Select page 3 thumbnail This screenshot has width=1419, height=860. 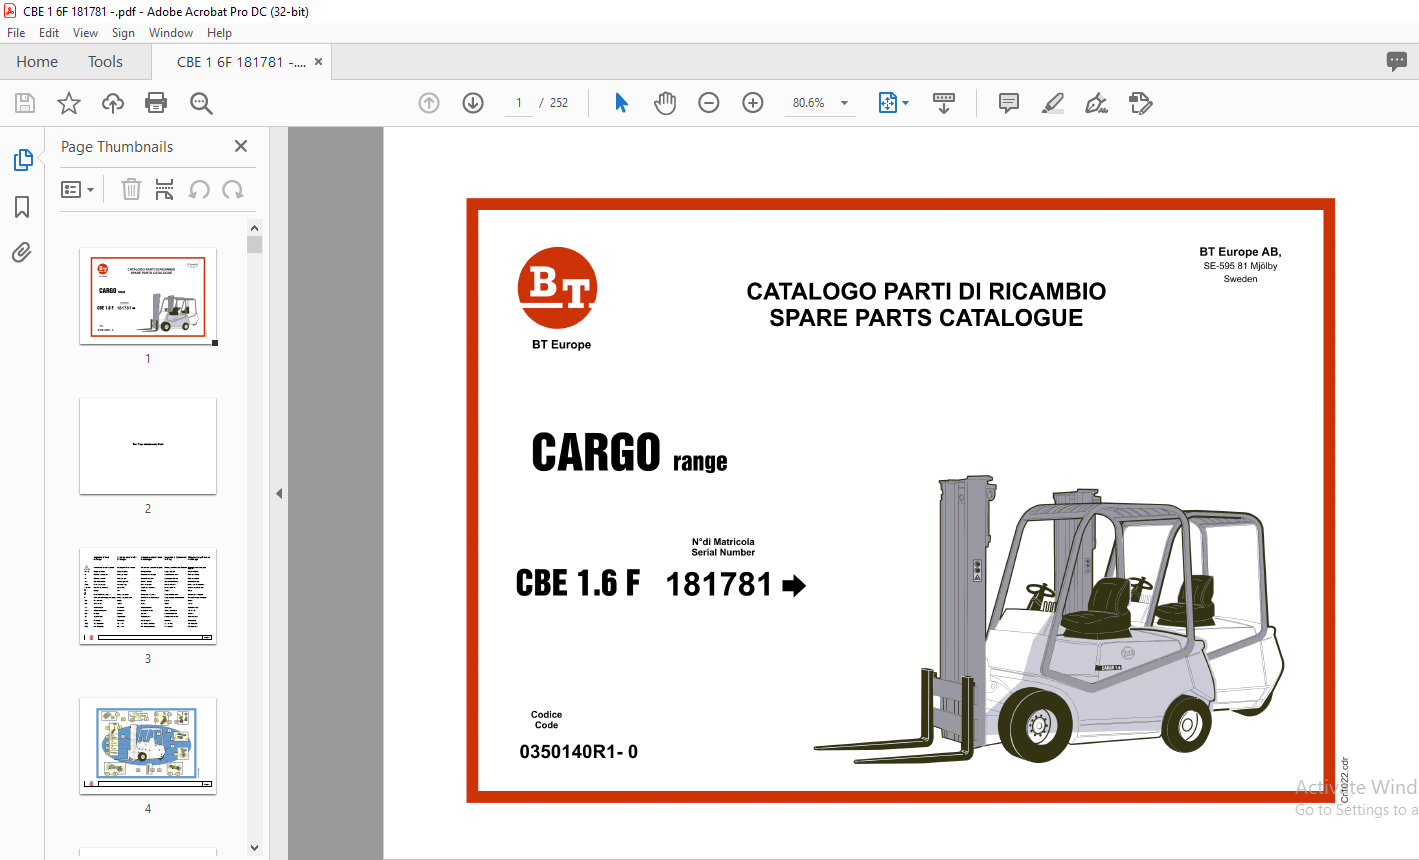coord(148,596)
